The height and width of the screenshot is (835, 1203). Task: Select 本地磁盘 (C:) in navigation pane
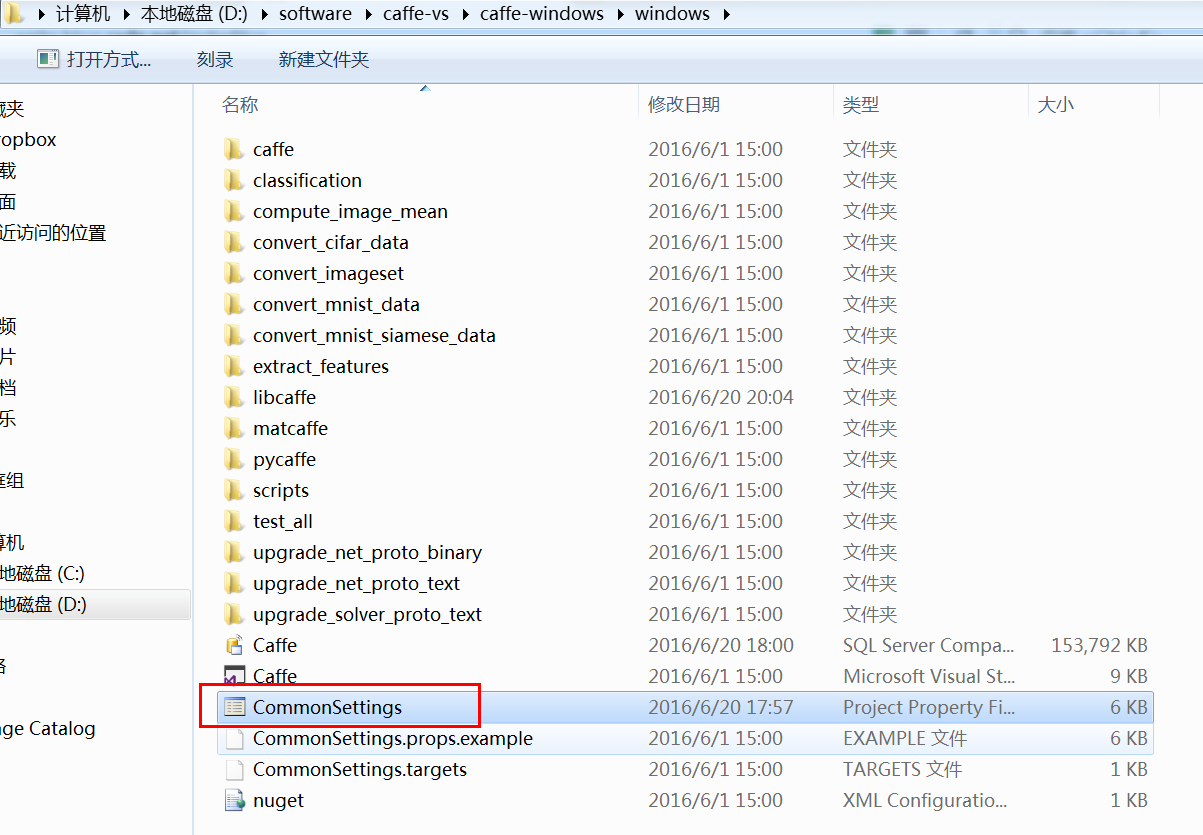click(42, 573)
